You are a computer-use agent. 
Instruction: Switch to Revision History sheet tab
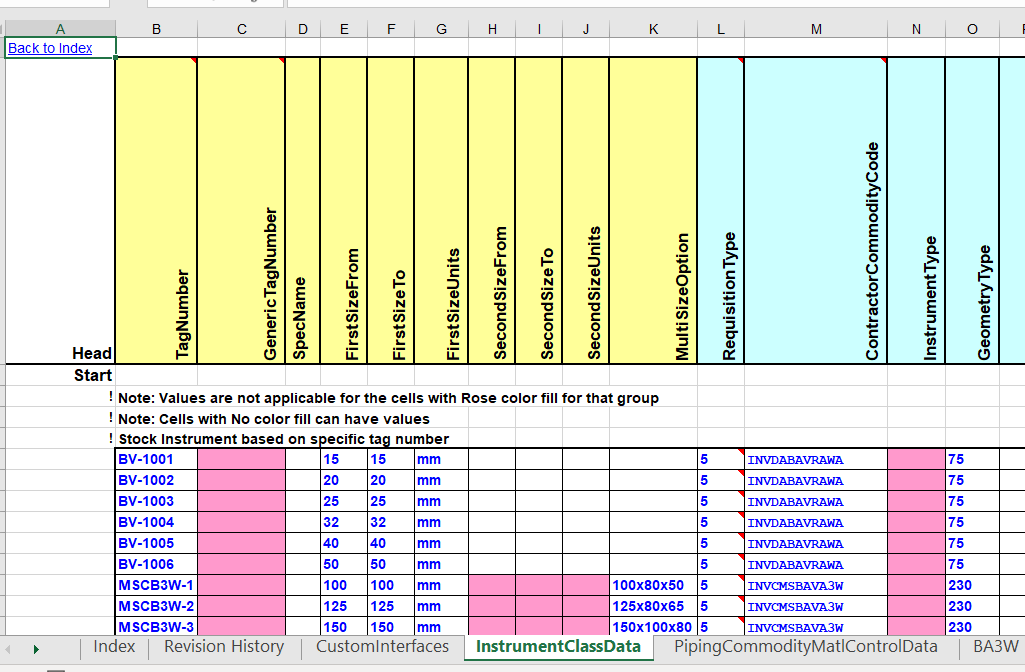click(224, 647)
